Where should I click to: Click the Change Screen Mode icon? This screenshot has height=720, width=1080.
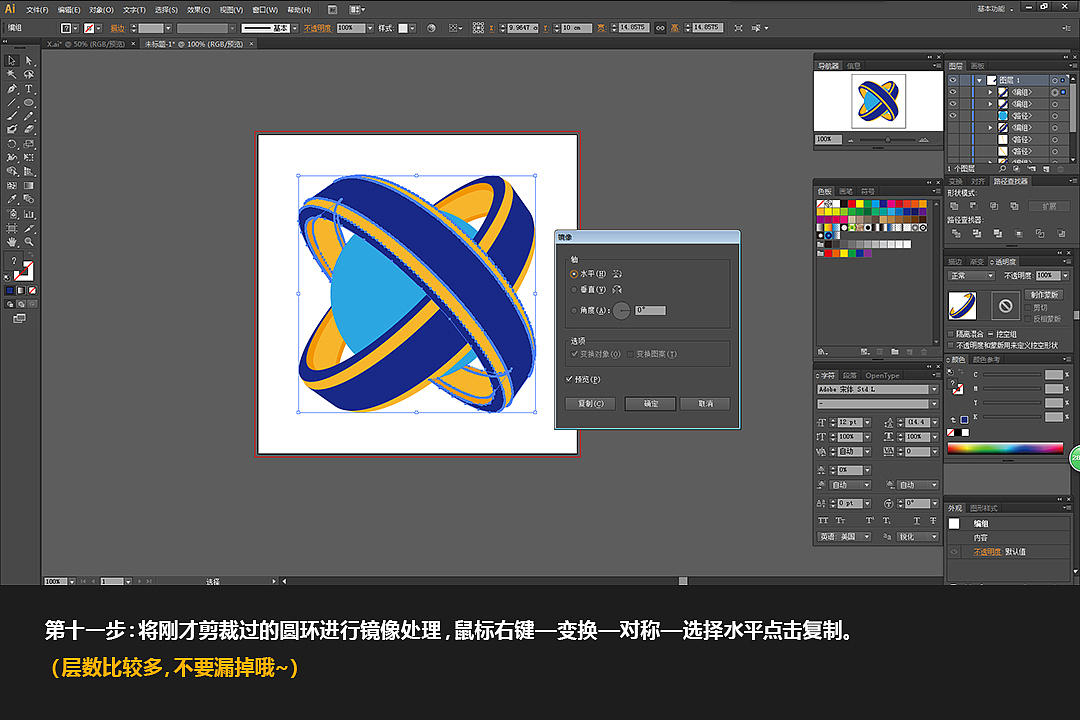point(19,318)
